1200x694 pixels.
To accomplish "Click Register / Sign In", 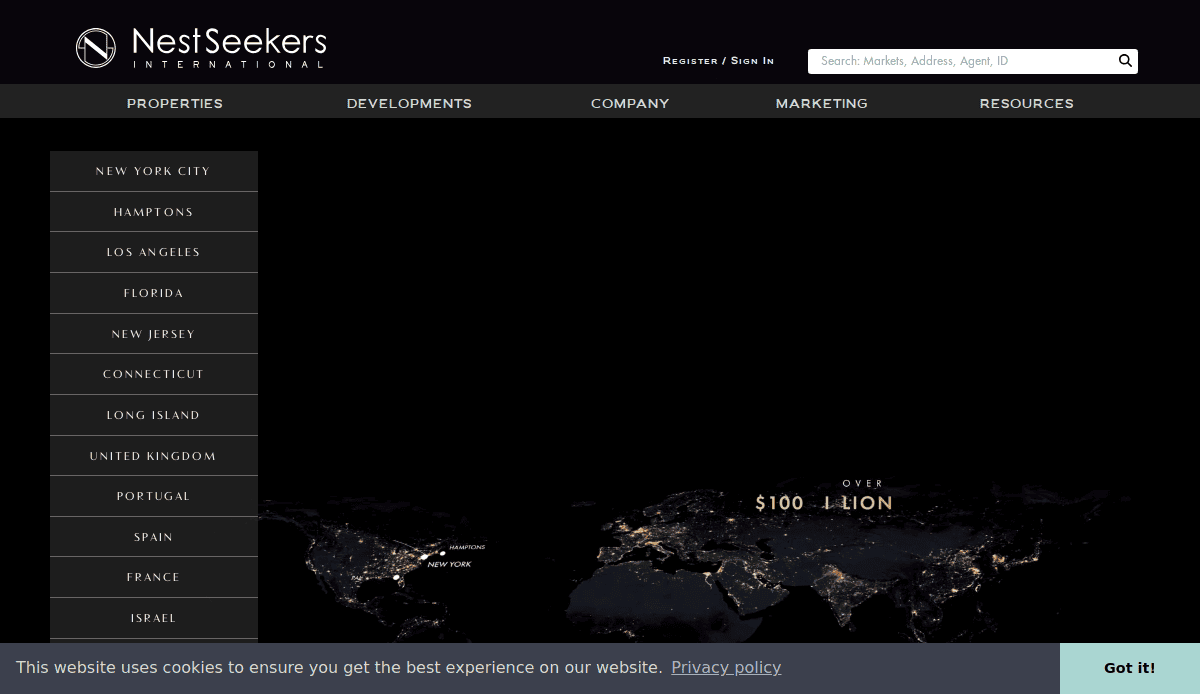I will (718, 60).
